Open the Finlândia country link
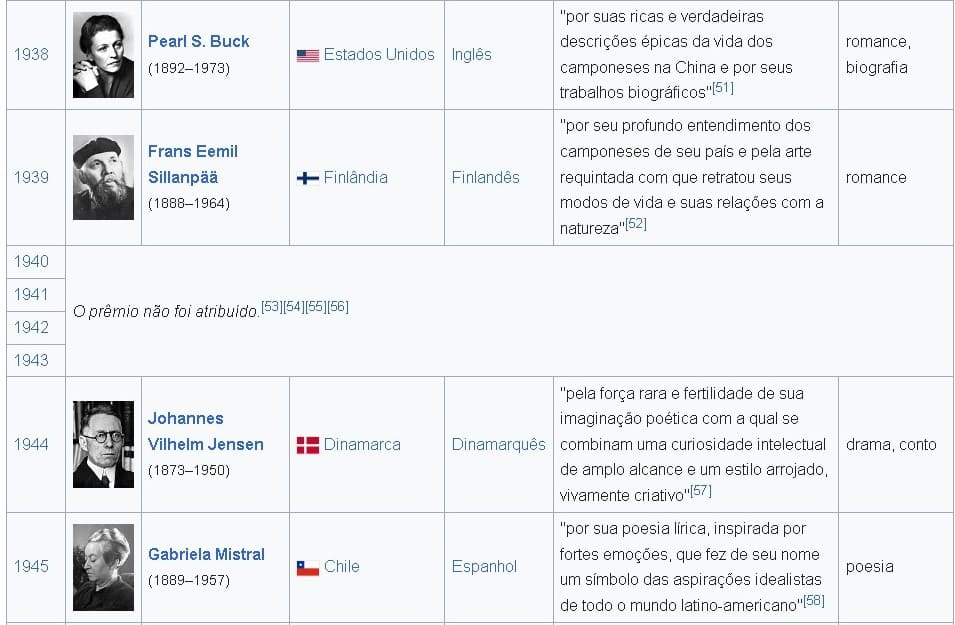The image size is (955, 625). [x=355, y=178]
